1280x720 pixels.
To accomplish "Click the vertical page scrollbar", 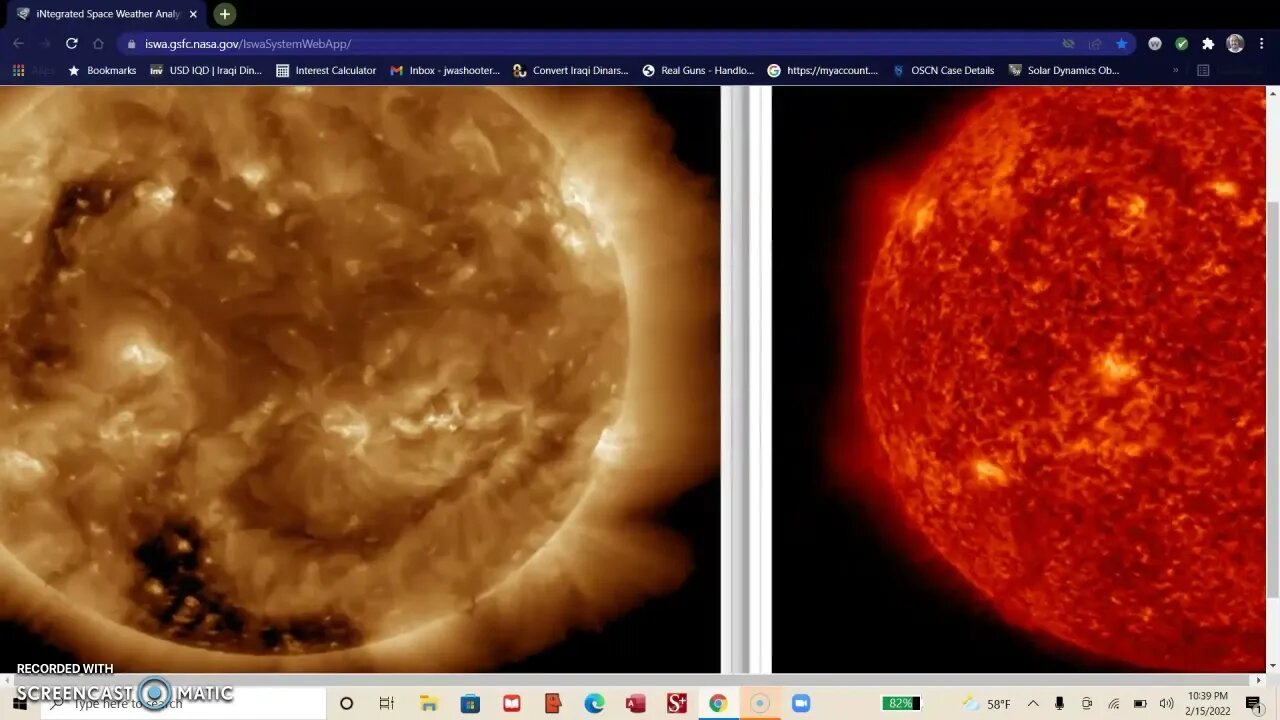I will tap(1272, 400).
